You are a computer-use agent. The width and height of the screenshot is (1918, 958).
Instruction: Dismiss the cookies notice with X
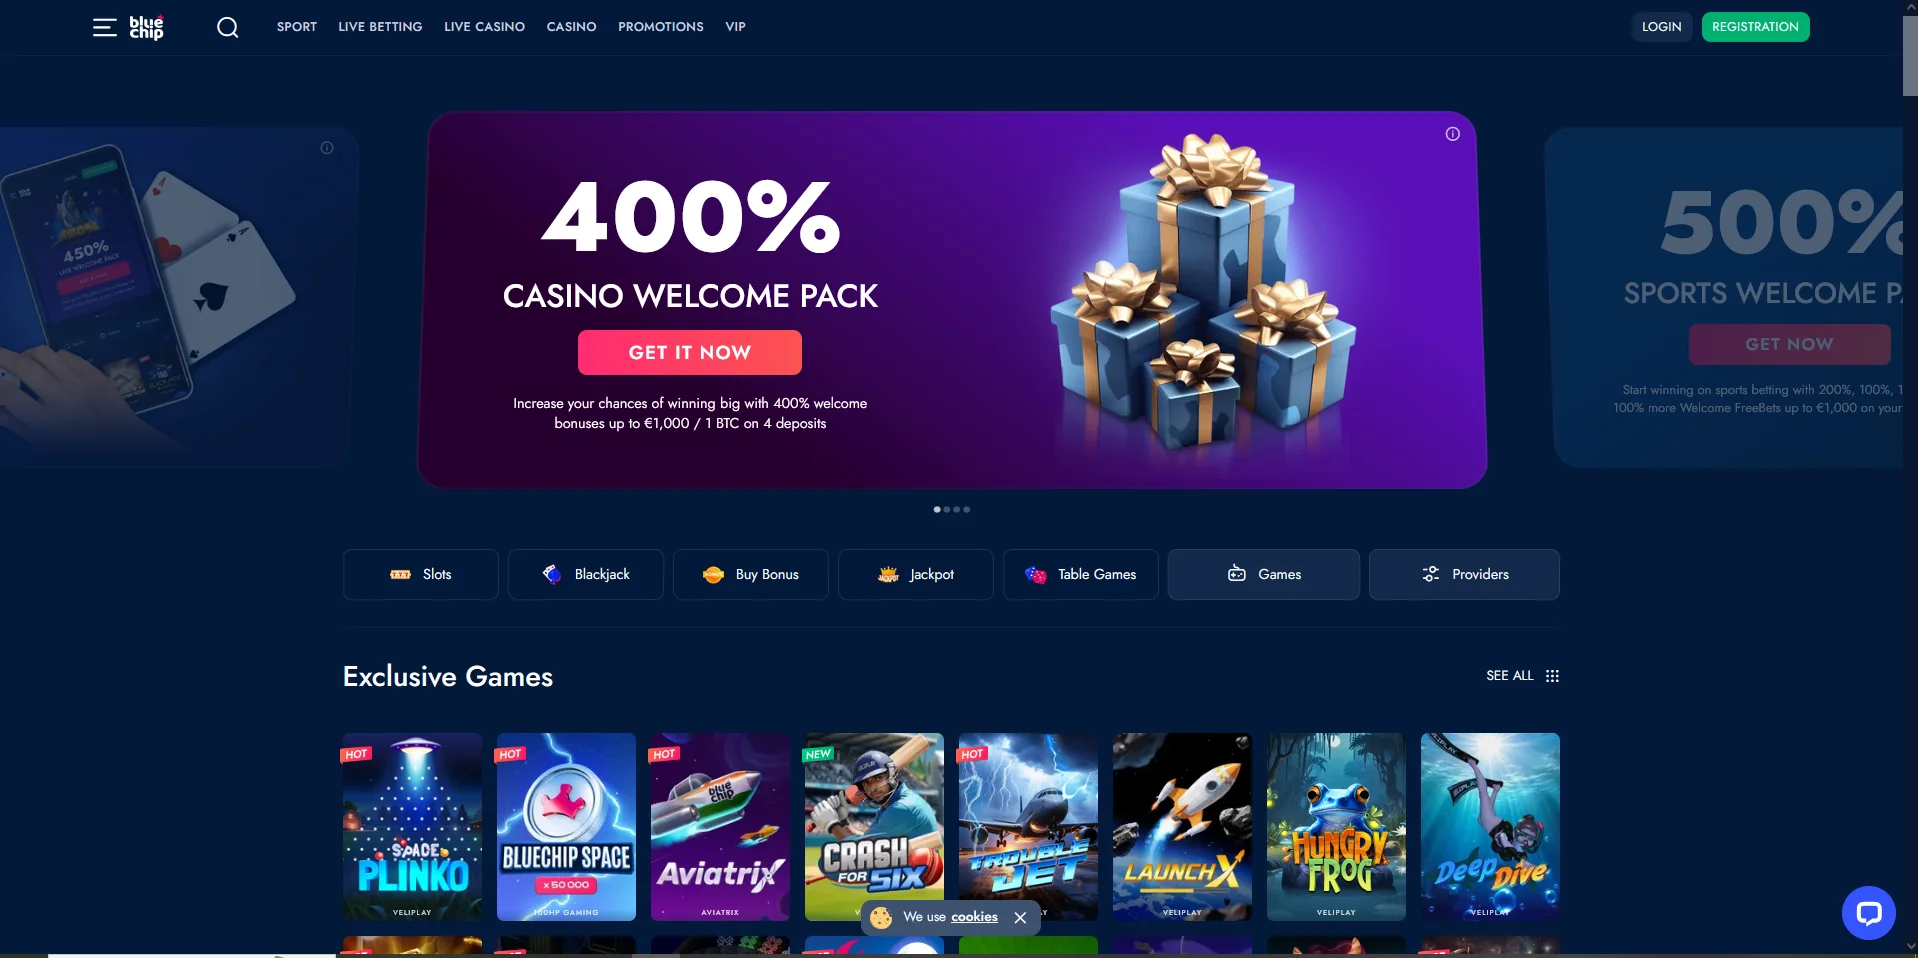click(x=1020, y=917)
